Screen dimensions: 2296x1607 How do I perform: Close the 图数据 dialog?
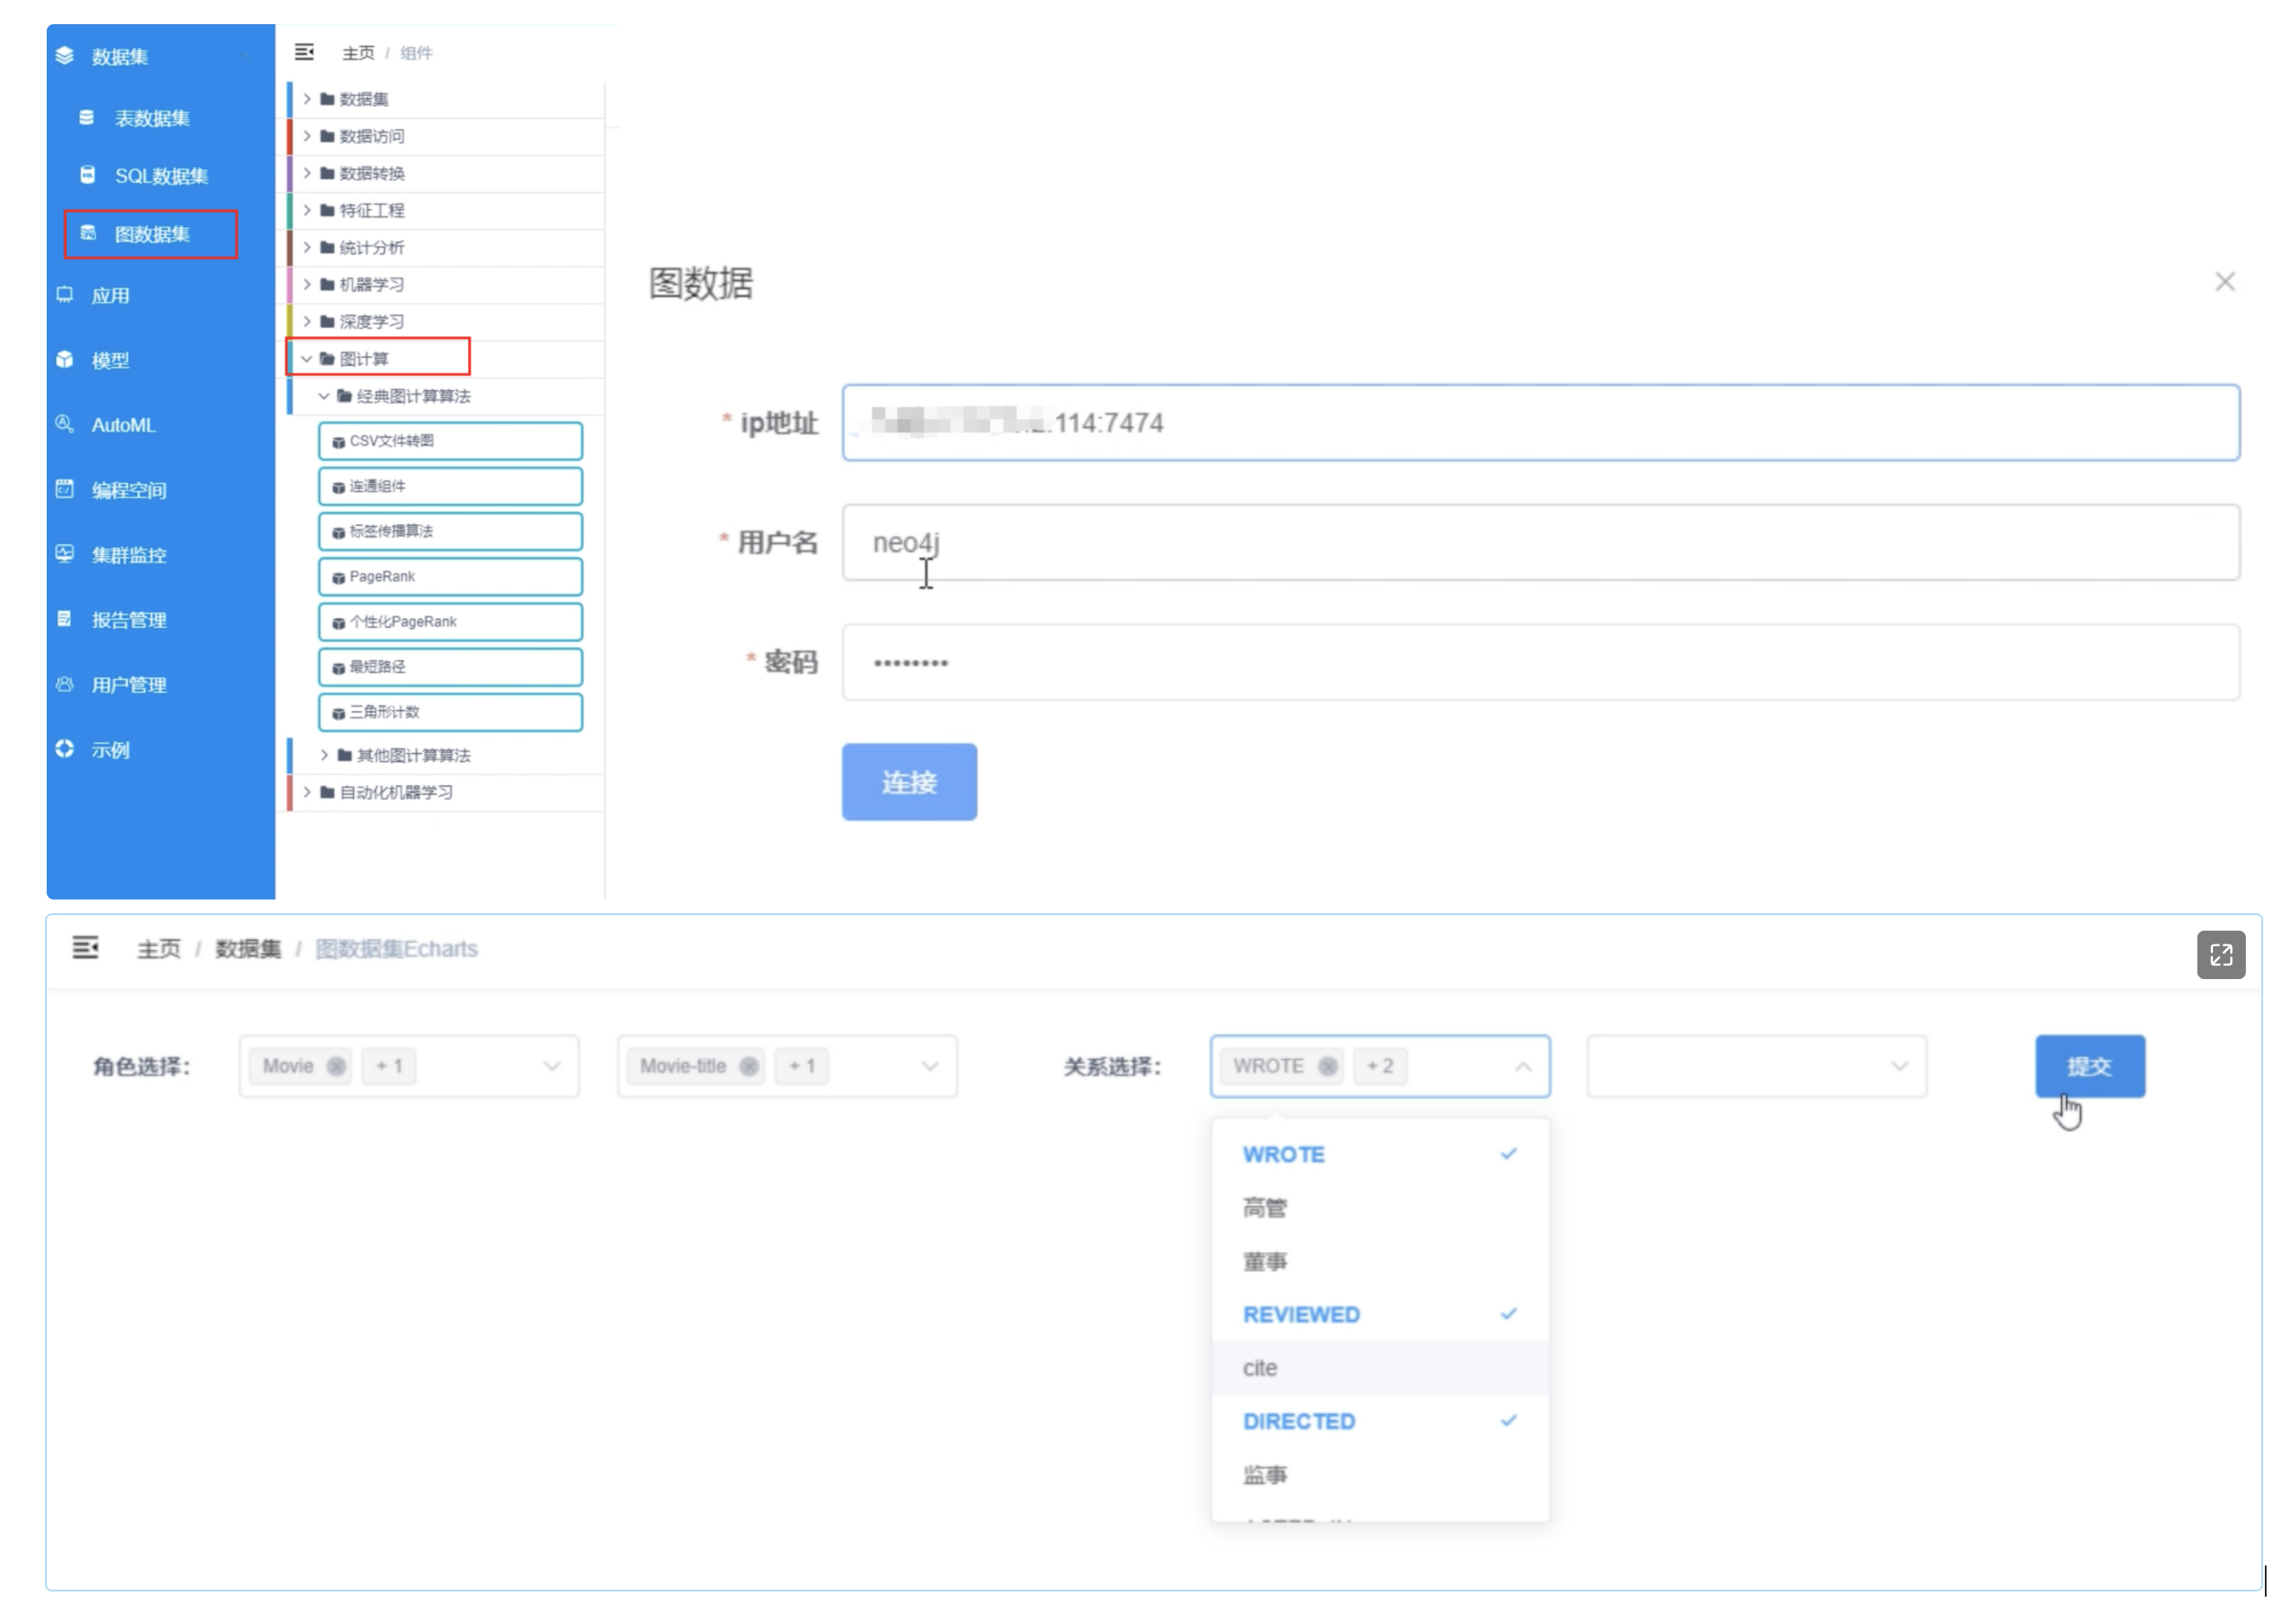coord(2225,282)
